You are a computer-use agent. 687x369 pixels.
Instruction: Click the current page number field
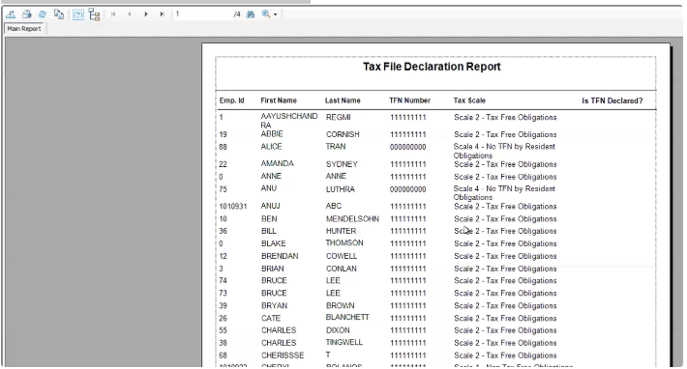(x=202, y=14)
